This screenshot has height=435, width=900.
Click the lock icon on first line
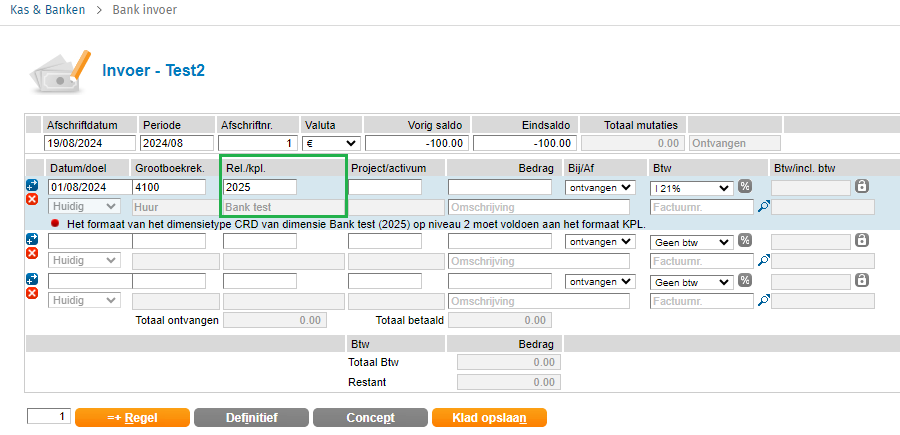[861, 186]
